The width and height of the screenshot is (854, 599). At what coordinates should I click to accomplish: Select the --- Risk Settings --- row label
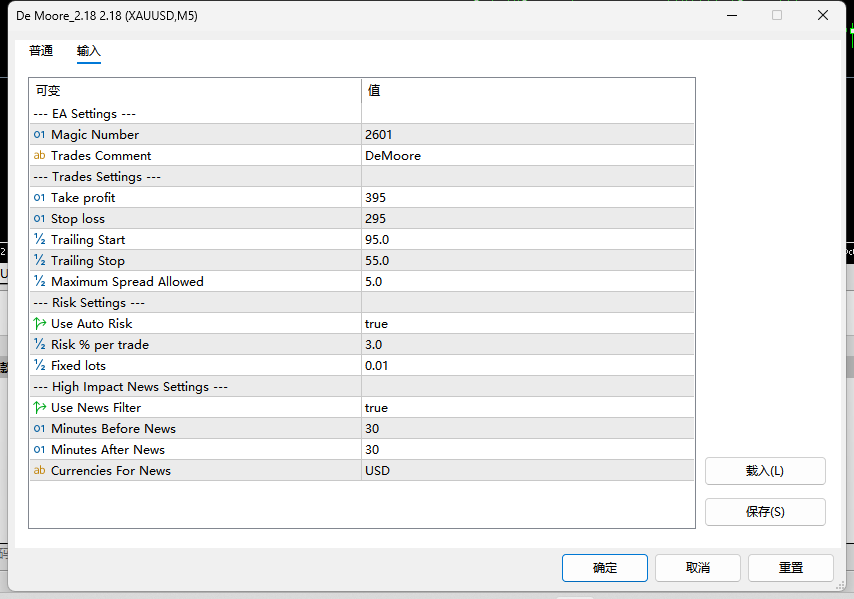click(x=89, y=303)
